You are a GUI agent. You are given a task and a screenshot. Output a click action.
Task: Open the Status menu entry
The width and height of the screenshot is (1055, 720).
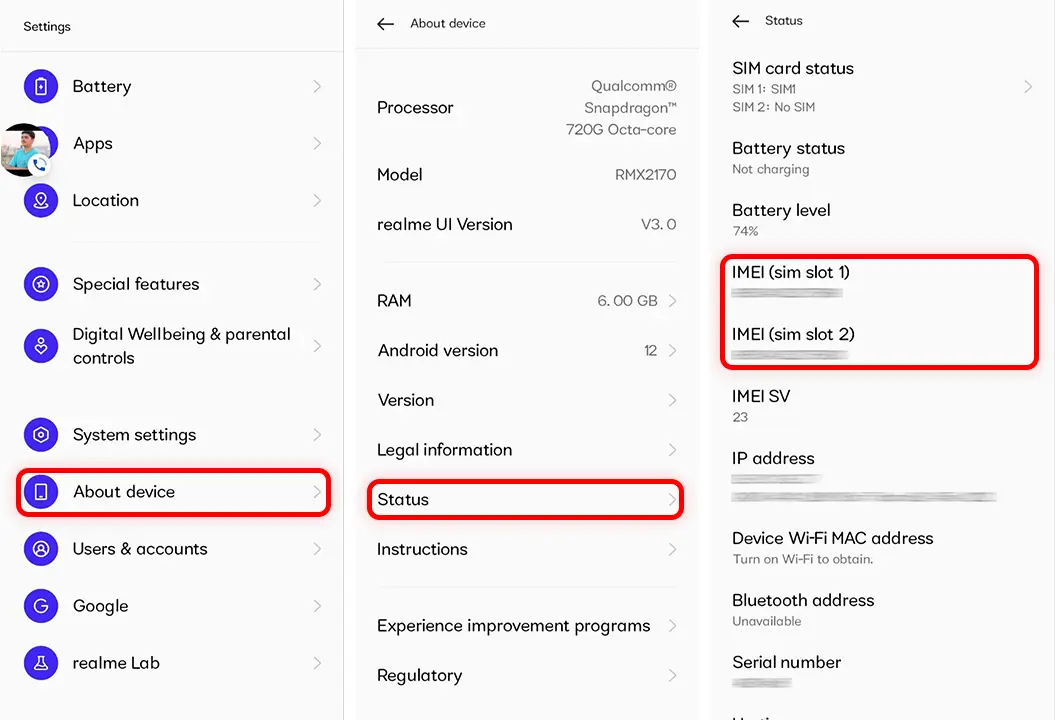coord(525,500)
